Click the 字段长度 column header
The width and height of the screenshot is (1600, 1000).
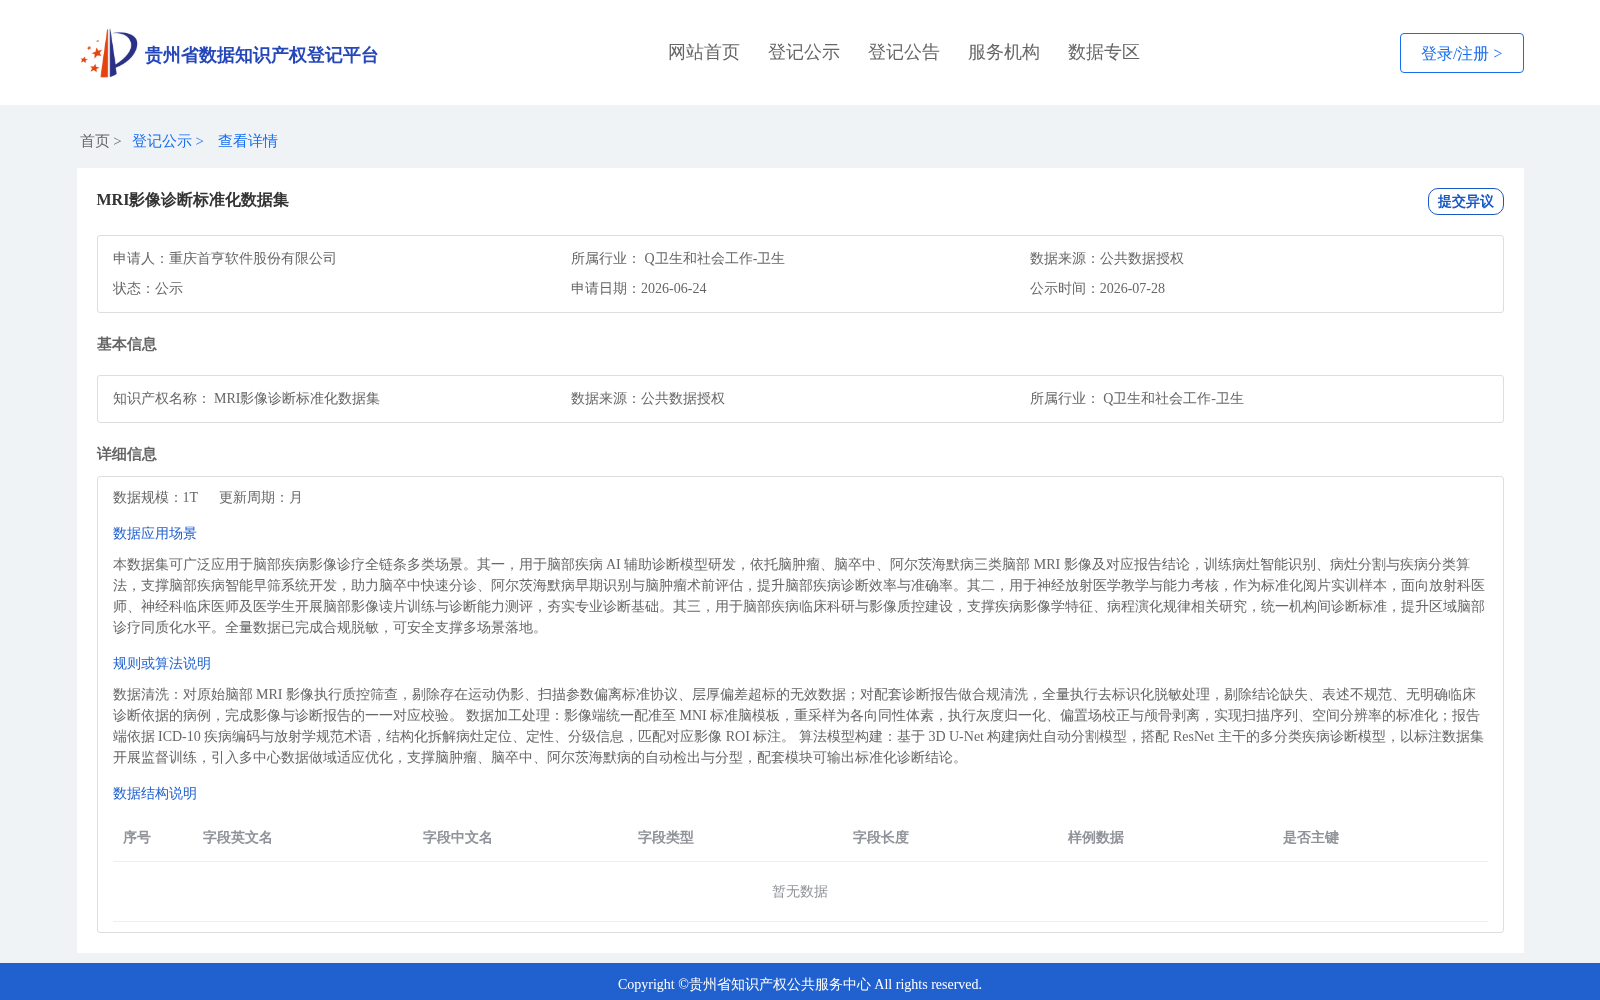tap(881, 837)
